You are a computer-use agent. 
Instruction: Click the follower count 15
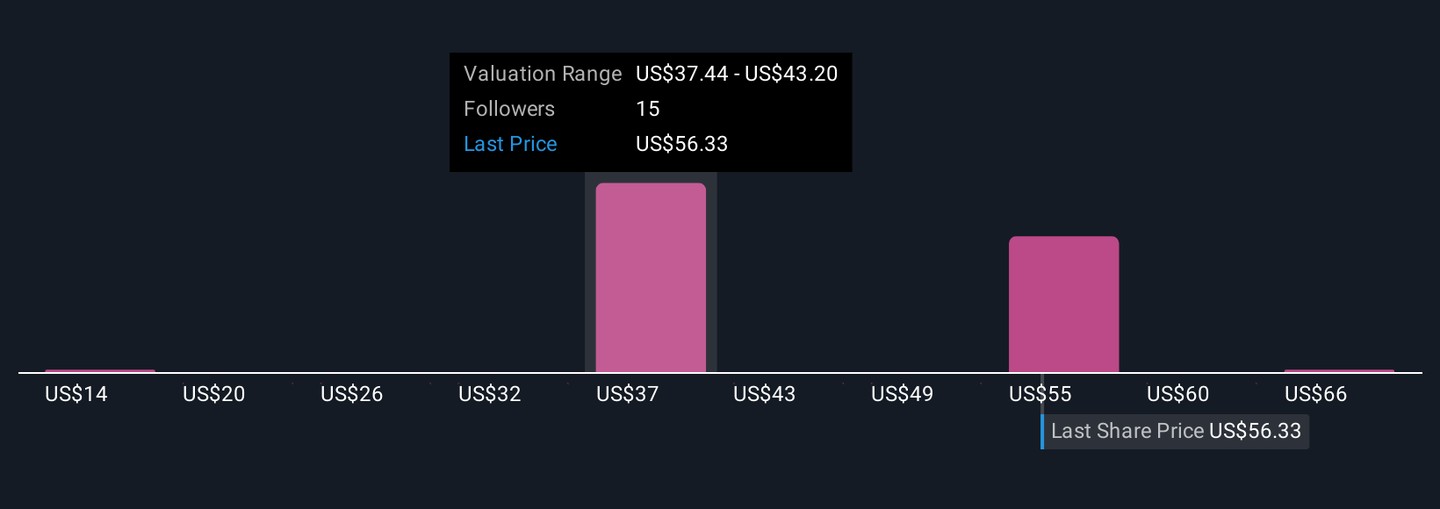coord(648,109)
